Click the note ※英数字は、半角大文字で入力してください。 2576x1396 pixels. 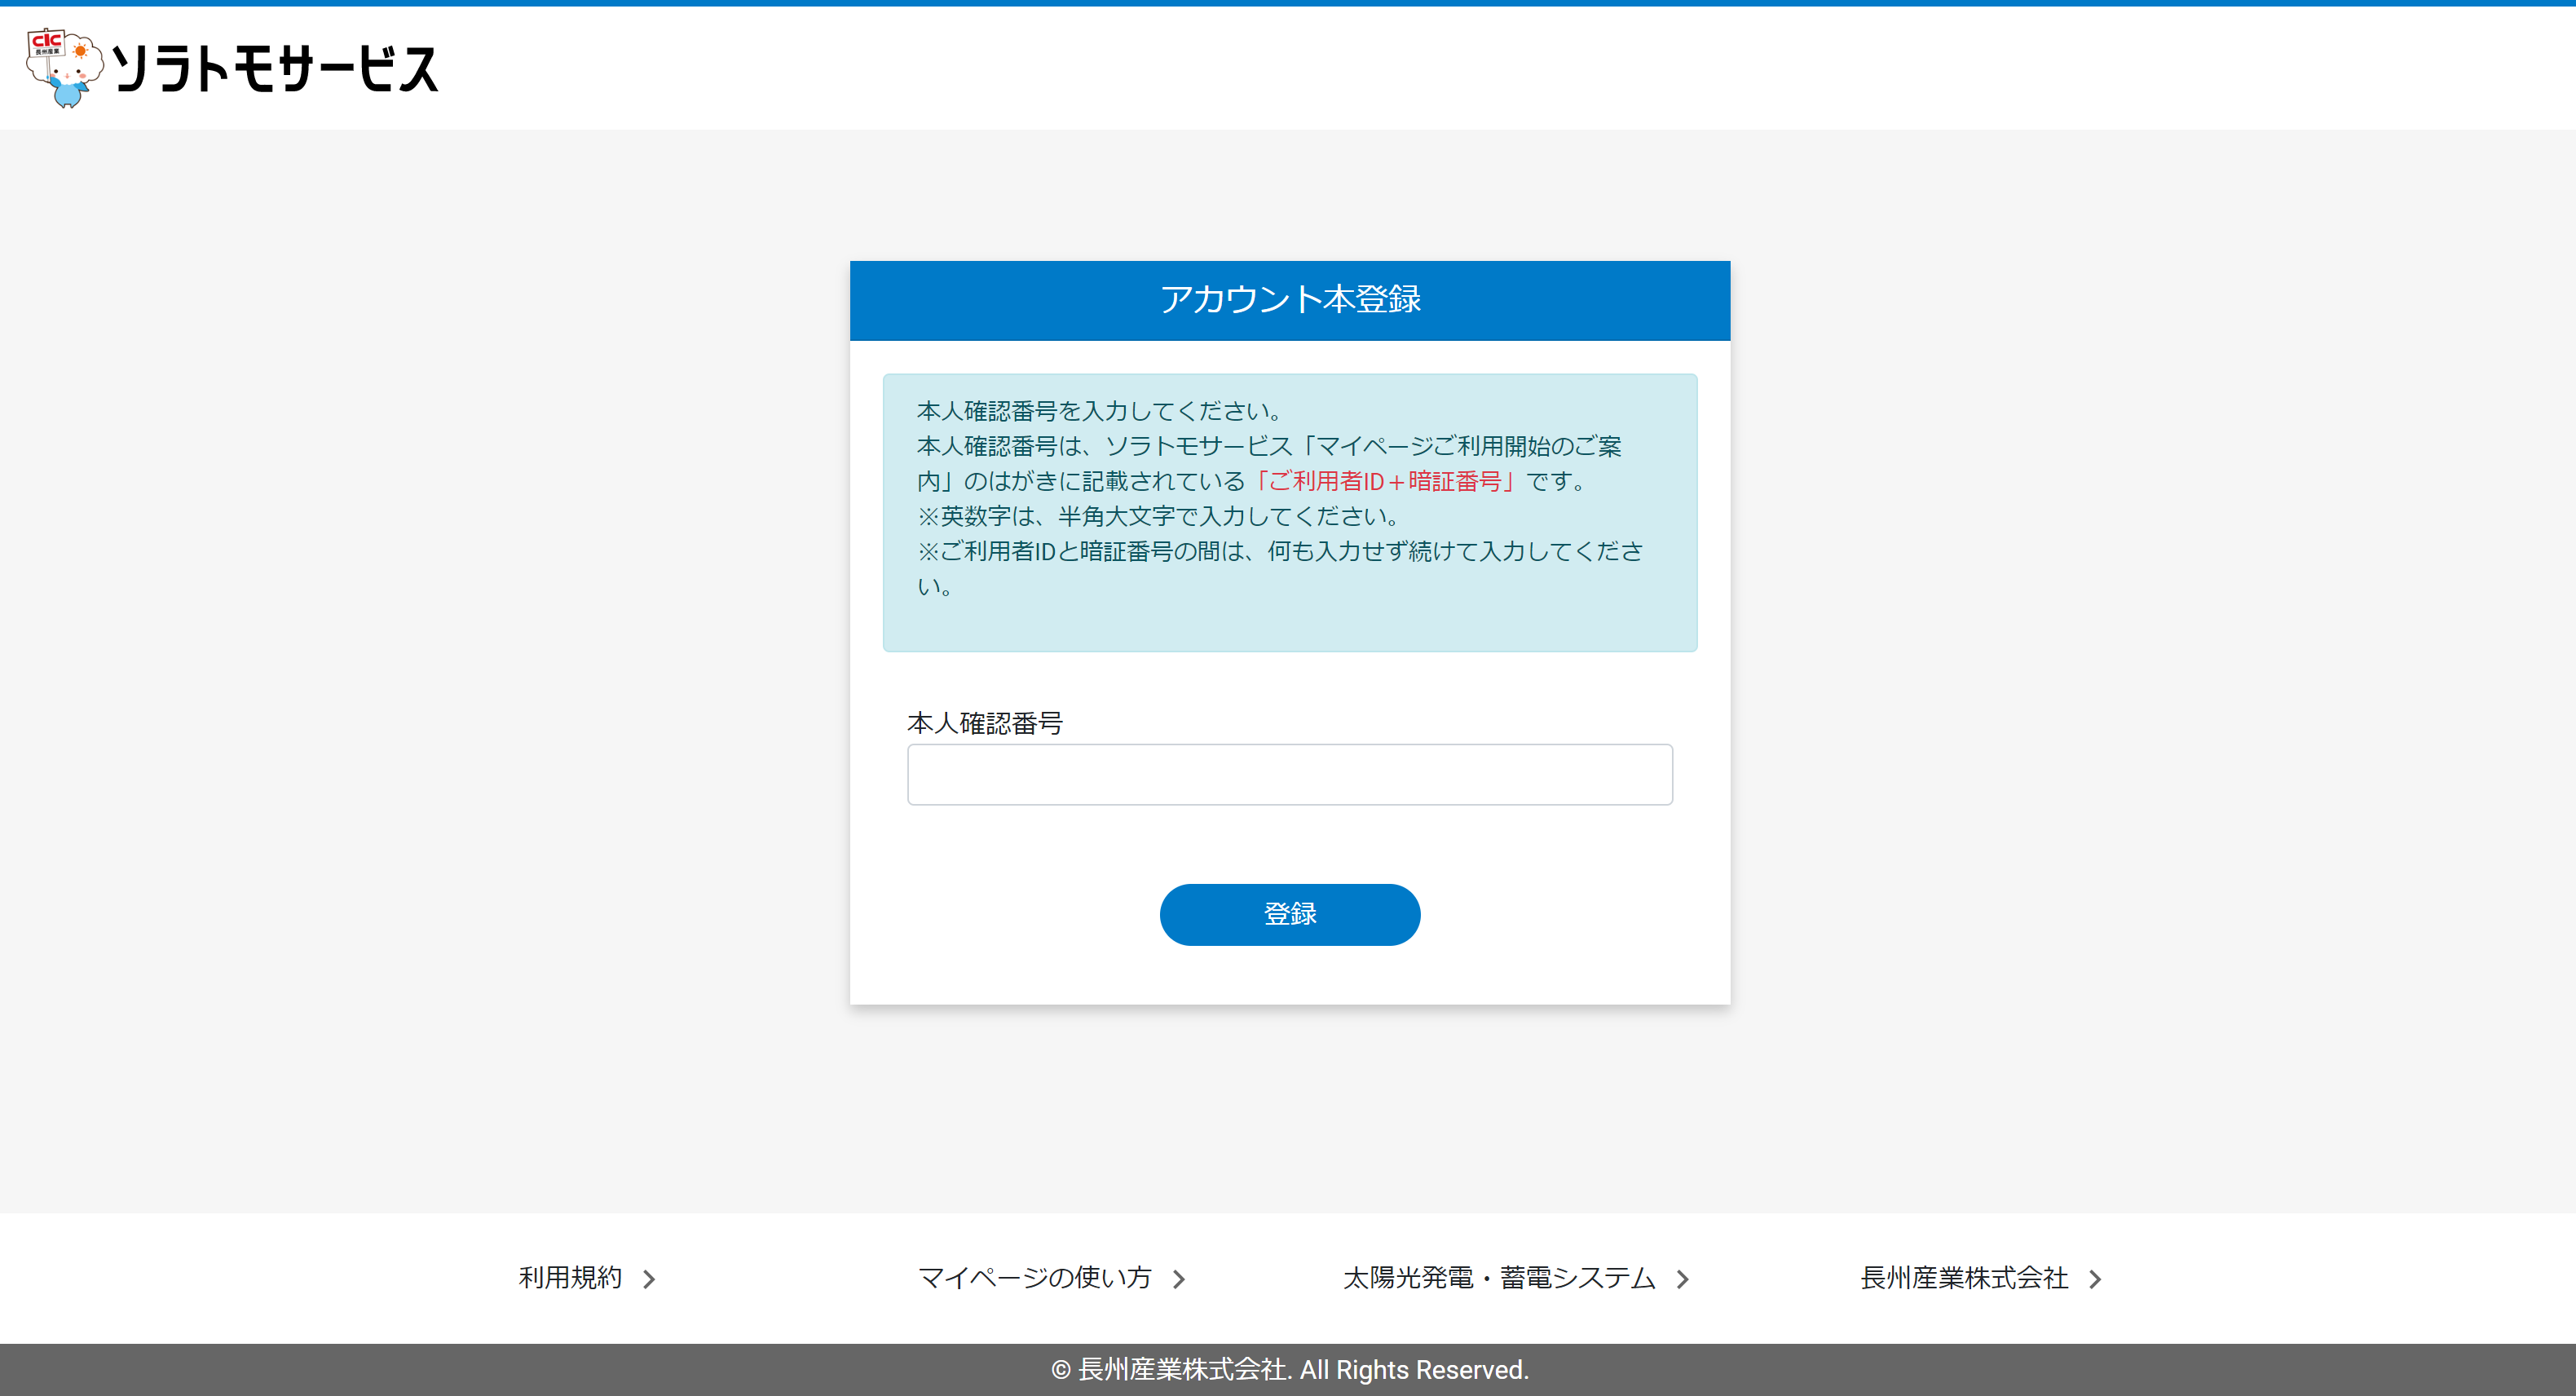[x=1161, y=516]
